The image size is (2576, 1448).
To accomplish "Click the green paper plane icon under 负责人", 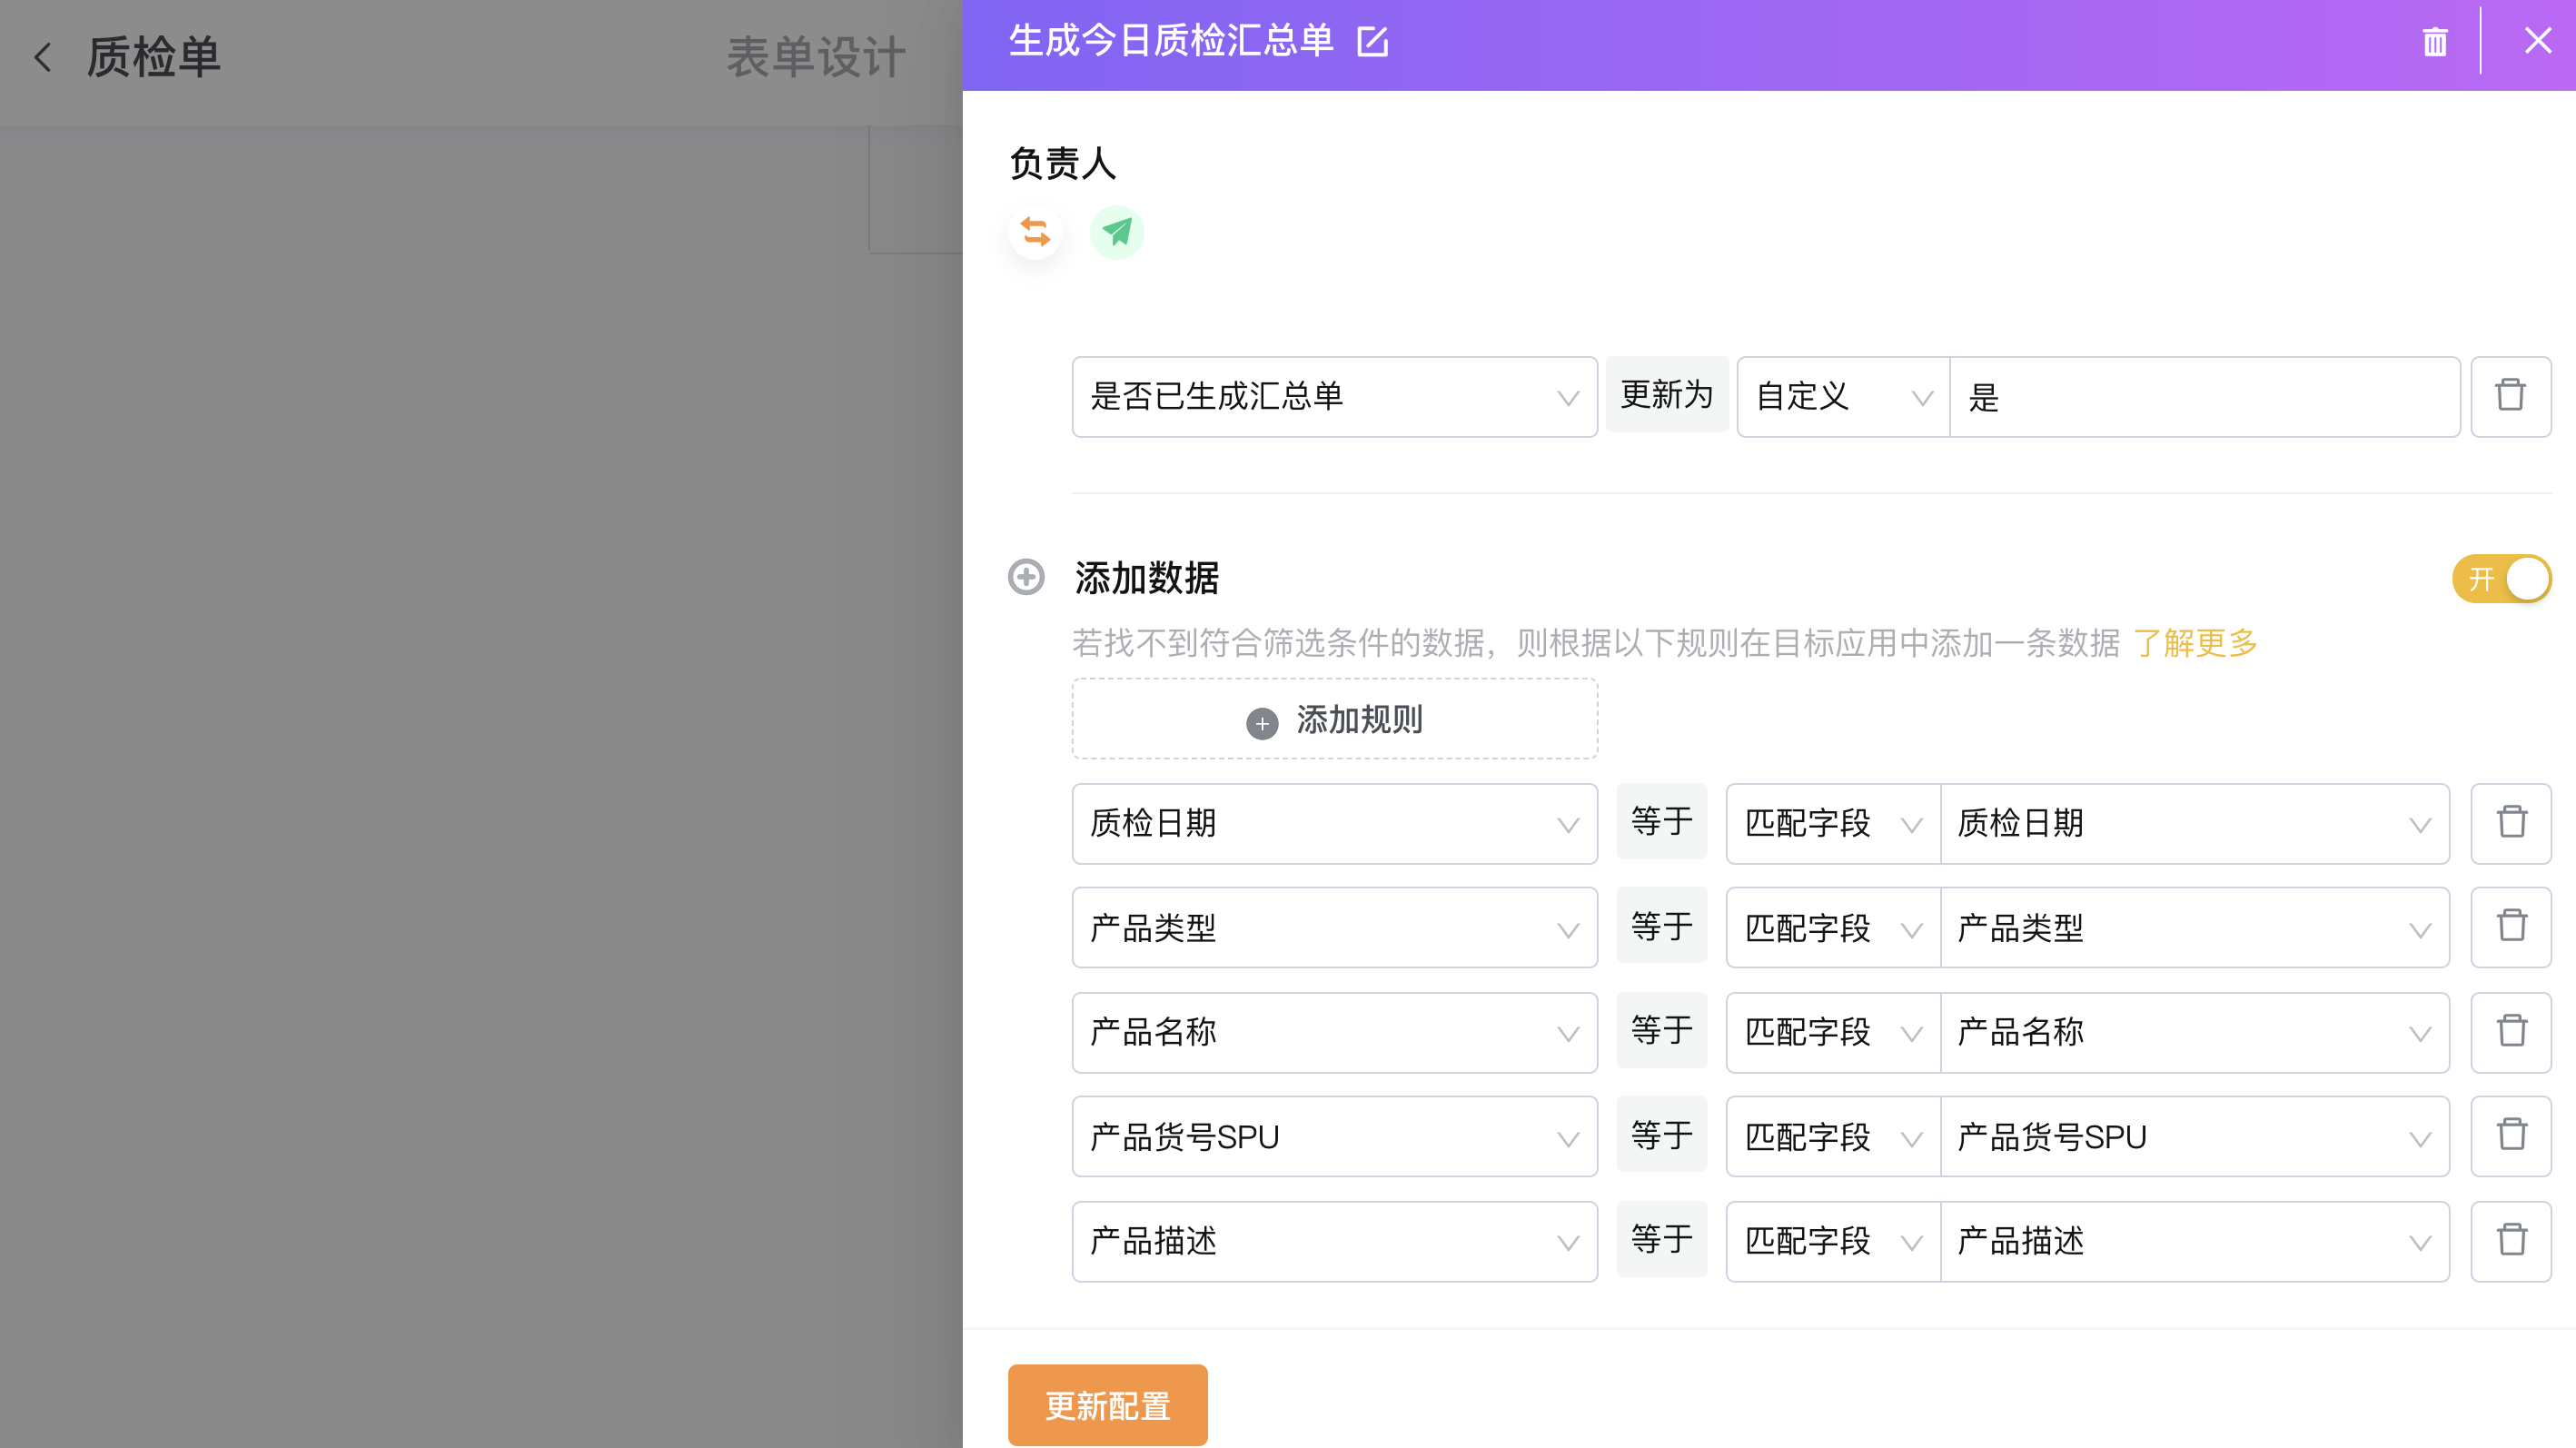I will click(1116, 232).
